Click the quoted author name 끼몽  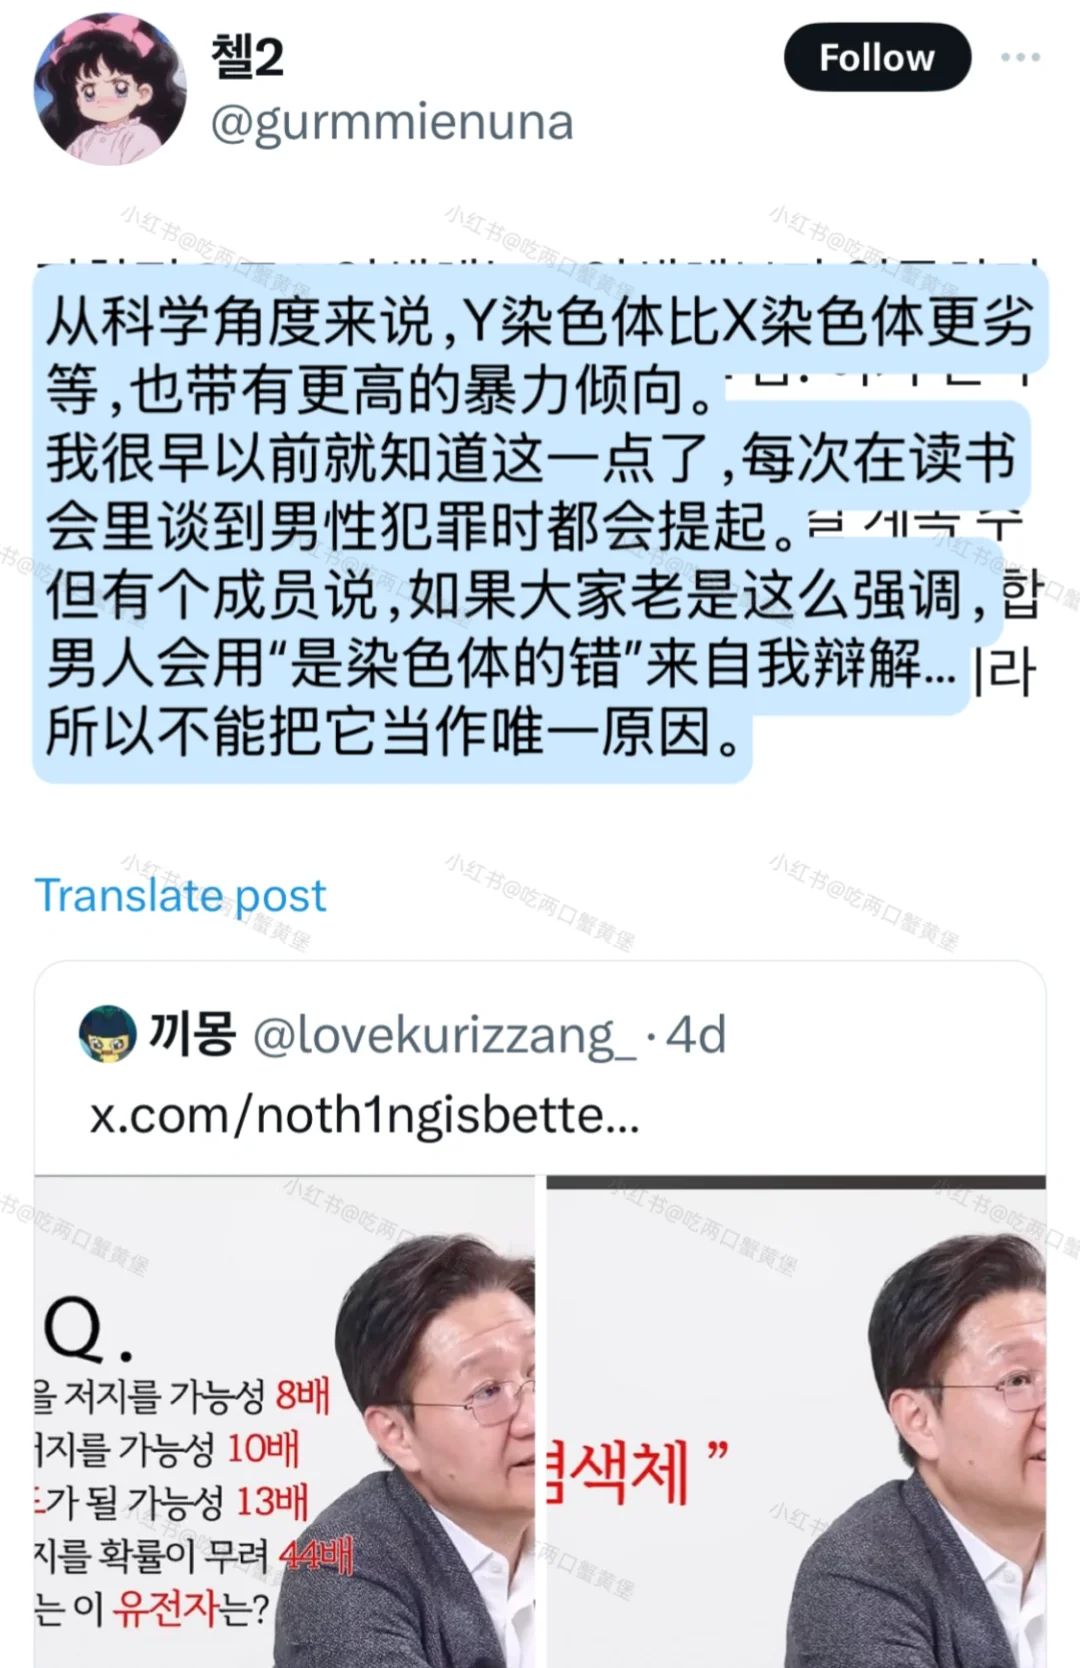(192, 1033)
